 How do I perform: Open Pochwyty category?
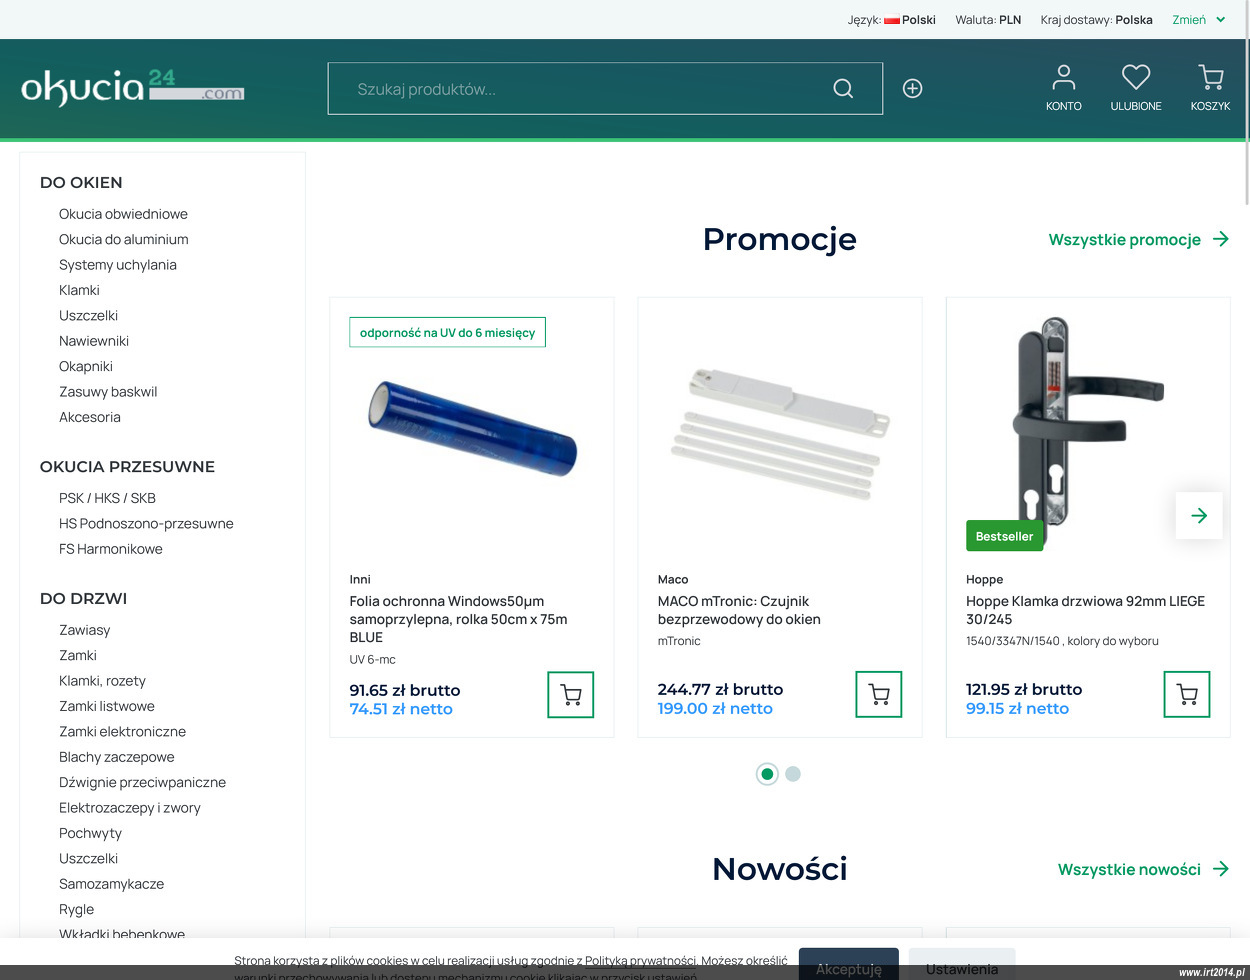(x=90, y=833)
